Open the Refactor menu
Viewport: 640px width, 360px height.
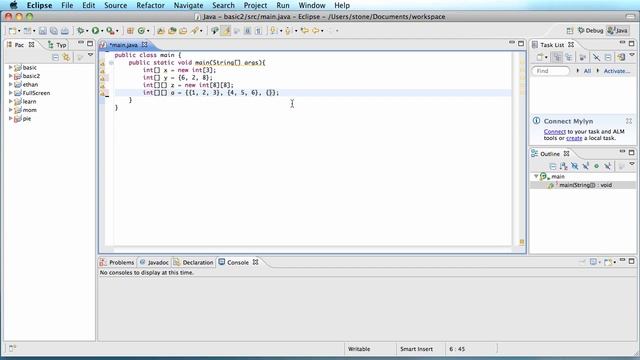150,5
